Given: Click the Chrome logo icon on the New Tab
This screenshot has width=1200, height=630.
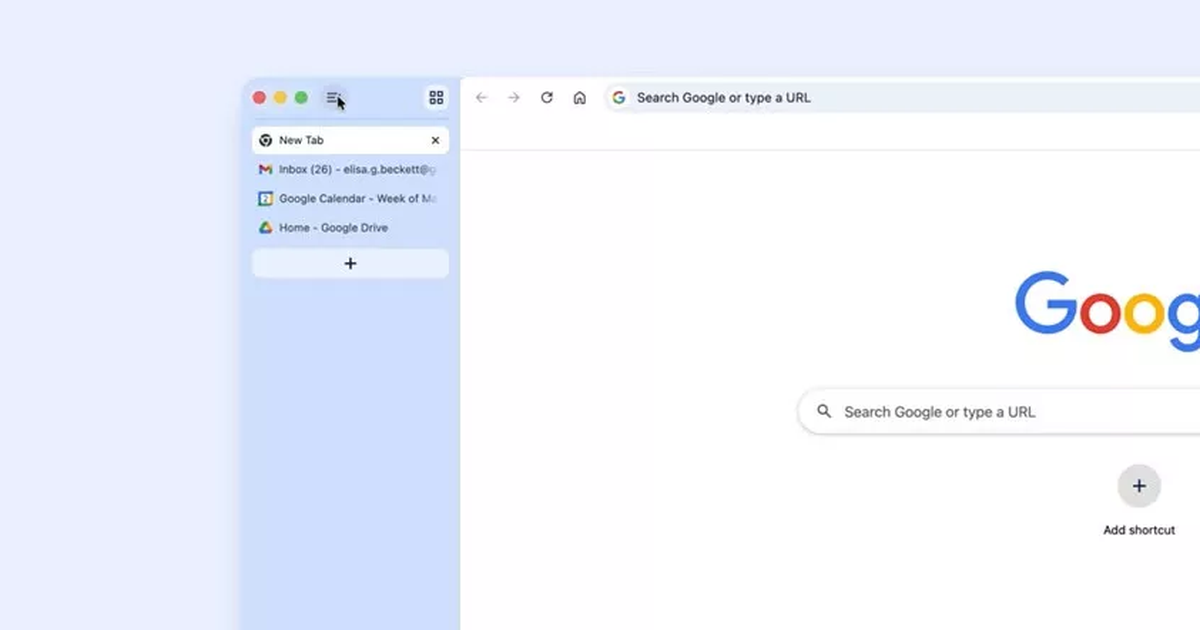Looking at the screenshot, I should pyautogui.click(x=265, y=140).
